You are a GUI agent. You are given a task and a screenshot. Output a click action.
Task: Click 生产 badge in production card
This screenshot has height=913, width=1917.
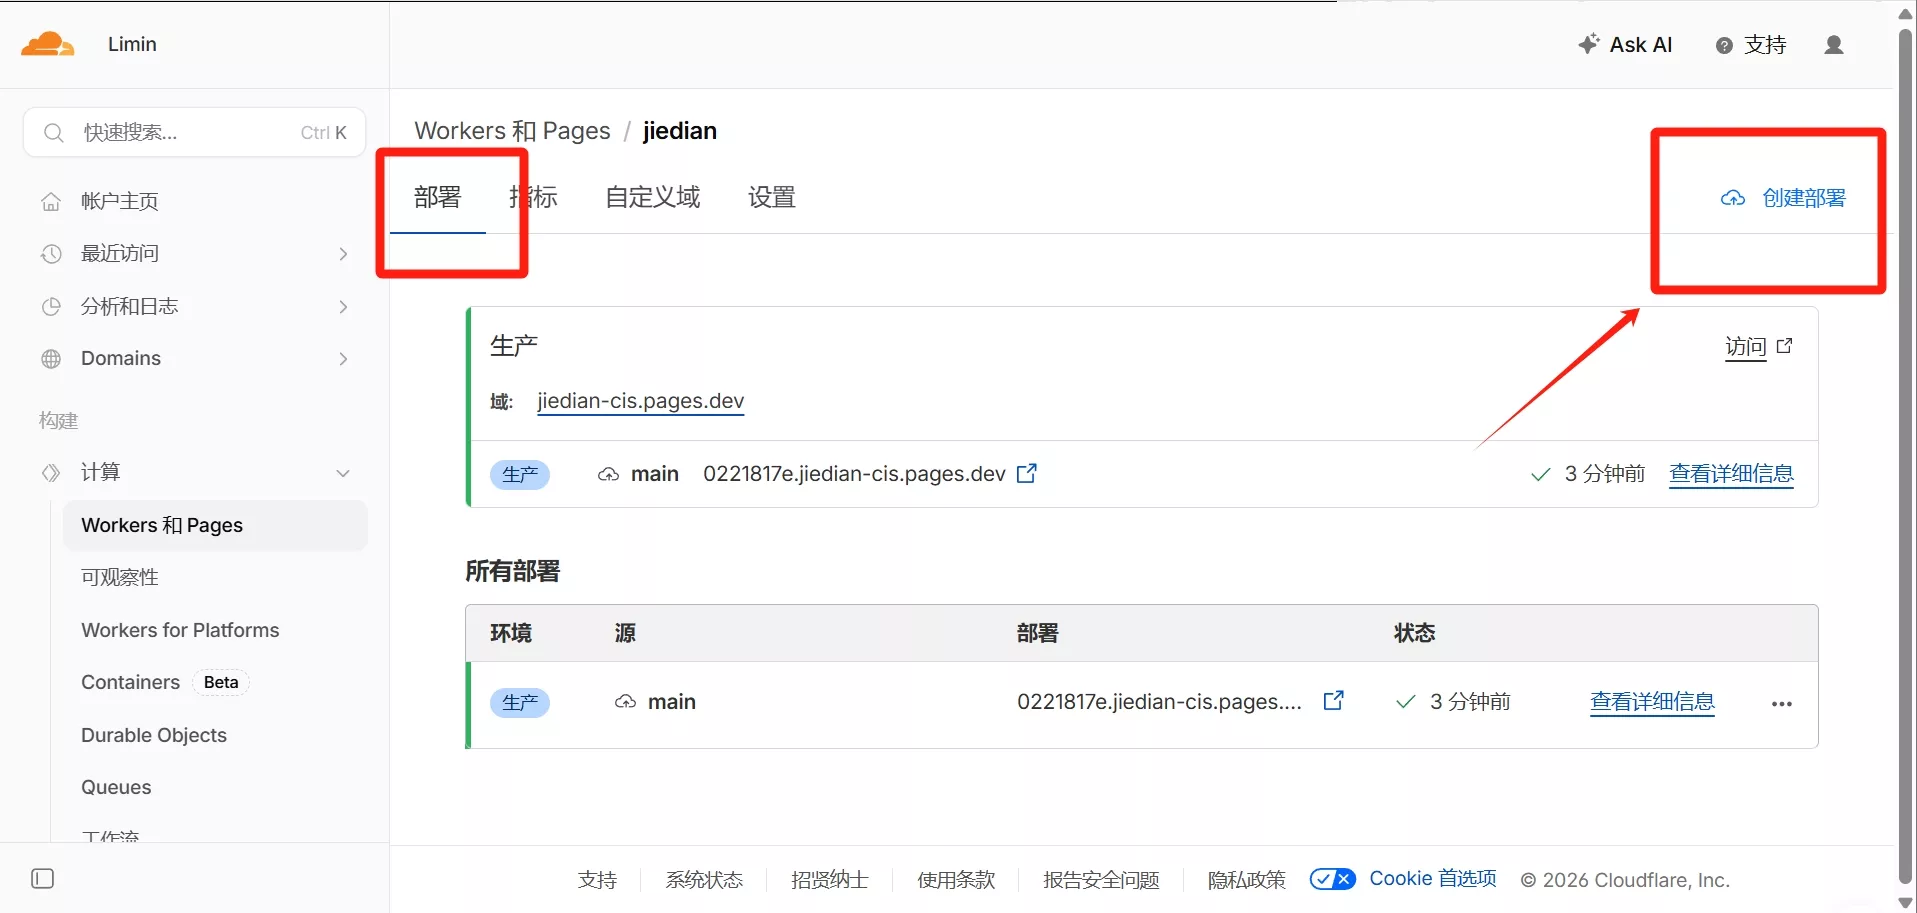(520, 474)
